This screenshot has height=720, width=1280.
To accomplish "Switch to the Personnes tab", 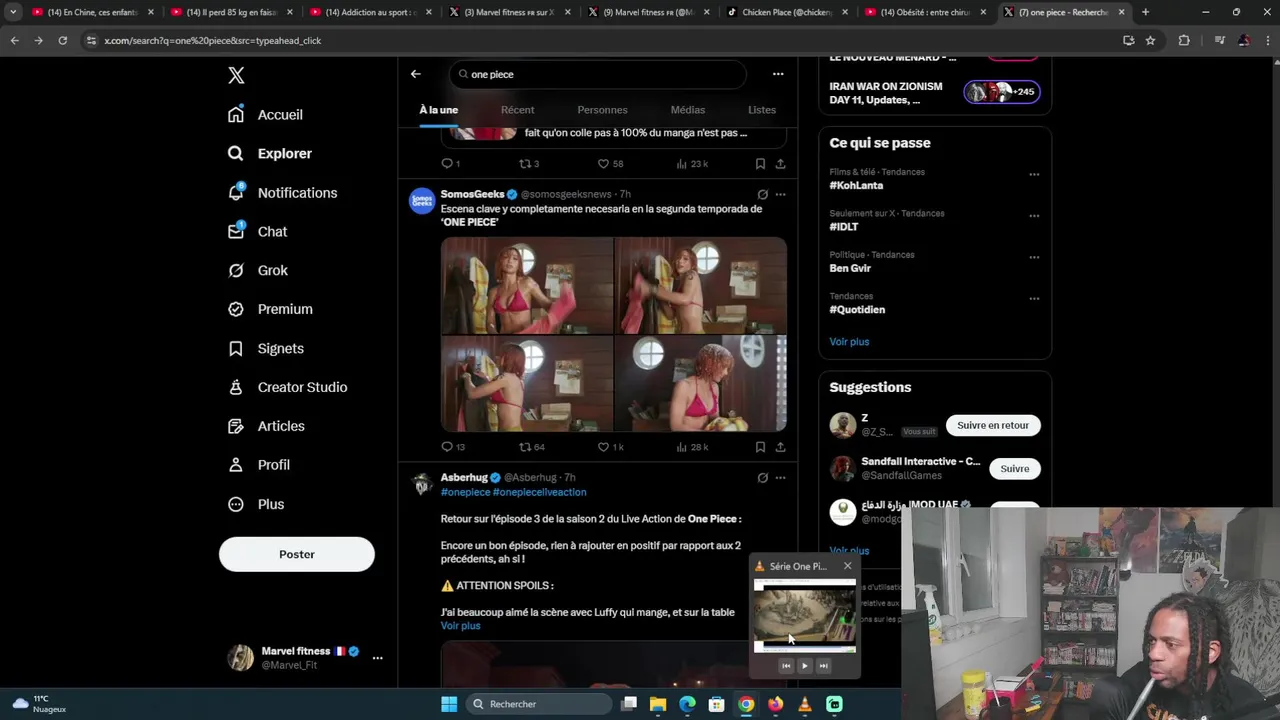I will [602, 110].
